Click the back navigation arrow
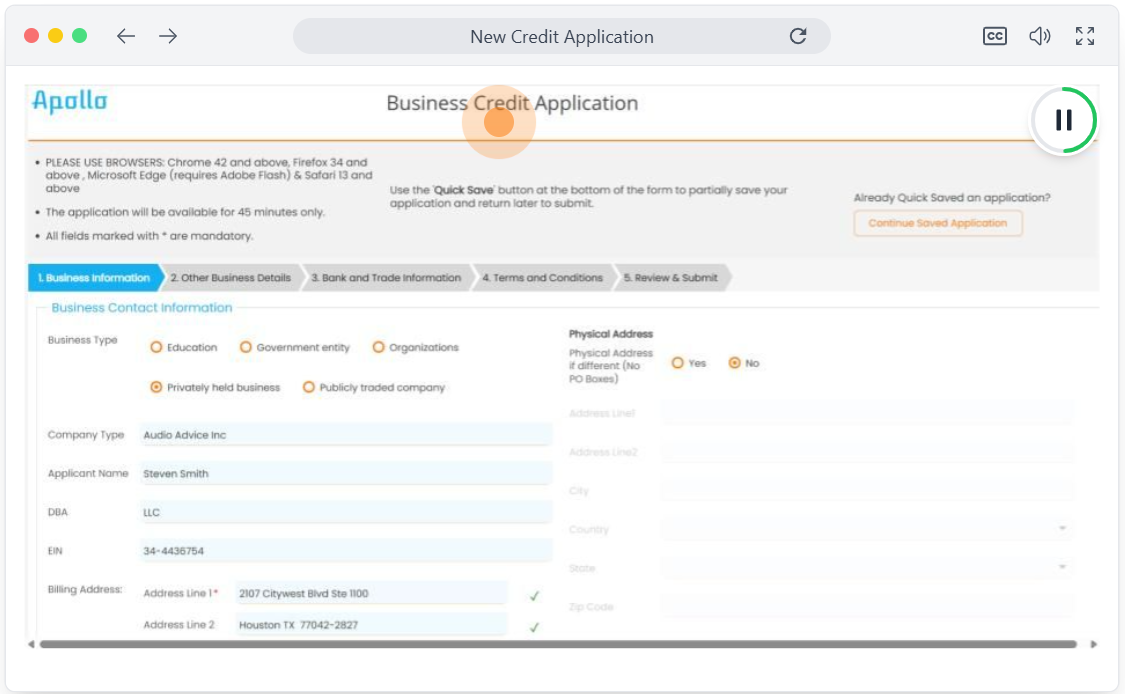 (x=125, y=36)
